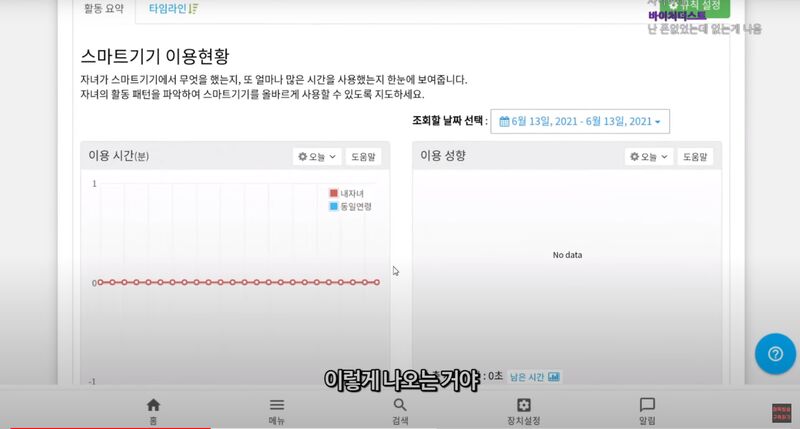Screen dimensions: 800x429
Task: Switch to the 활동 요약 tab
Action: click(x=103, y=8)
